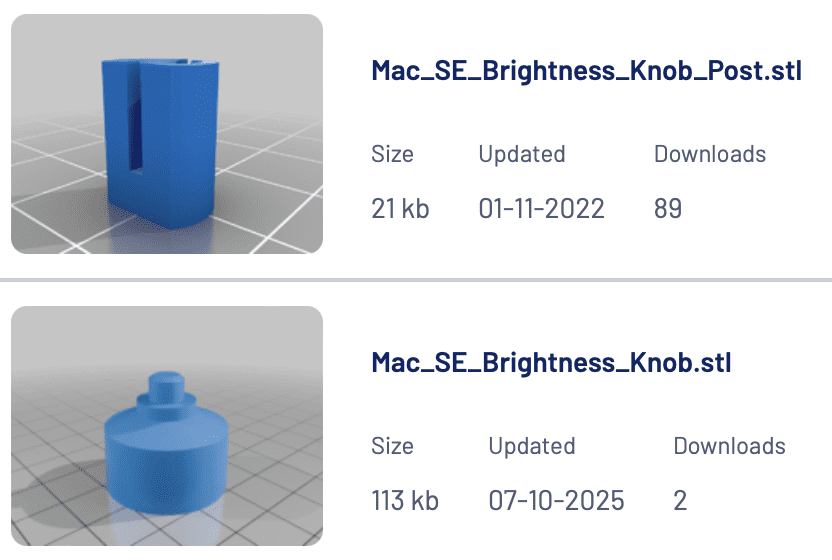Select the 07-10-2025 updated date
The image size is (832, 560).
click(556, 500)
